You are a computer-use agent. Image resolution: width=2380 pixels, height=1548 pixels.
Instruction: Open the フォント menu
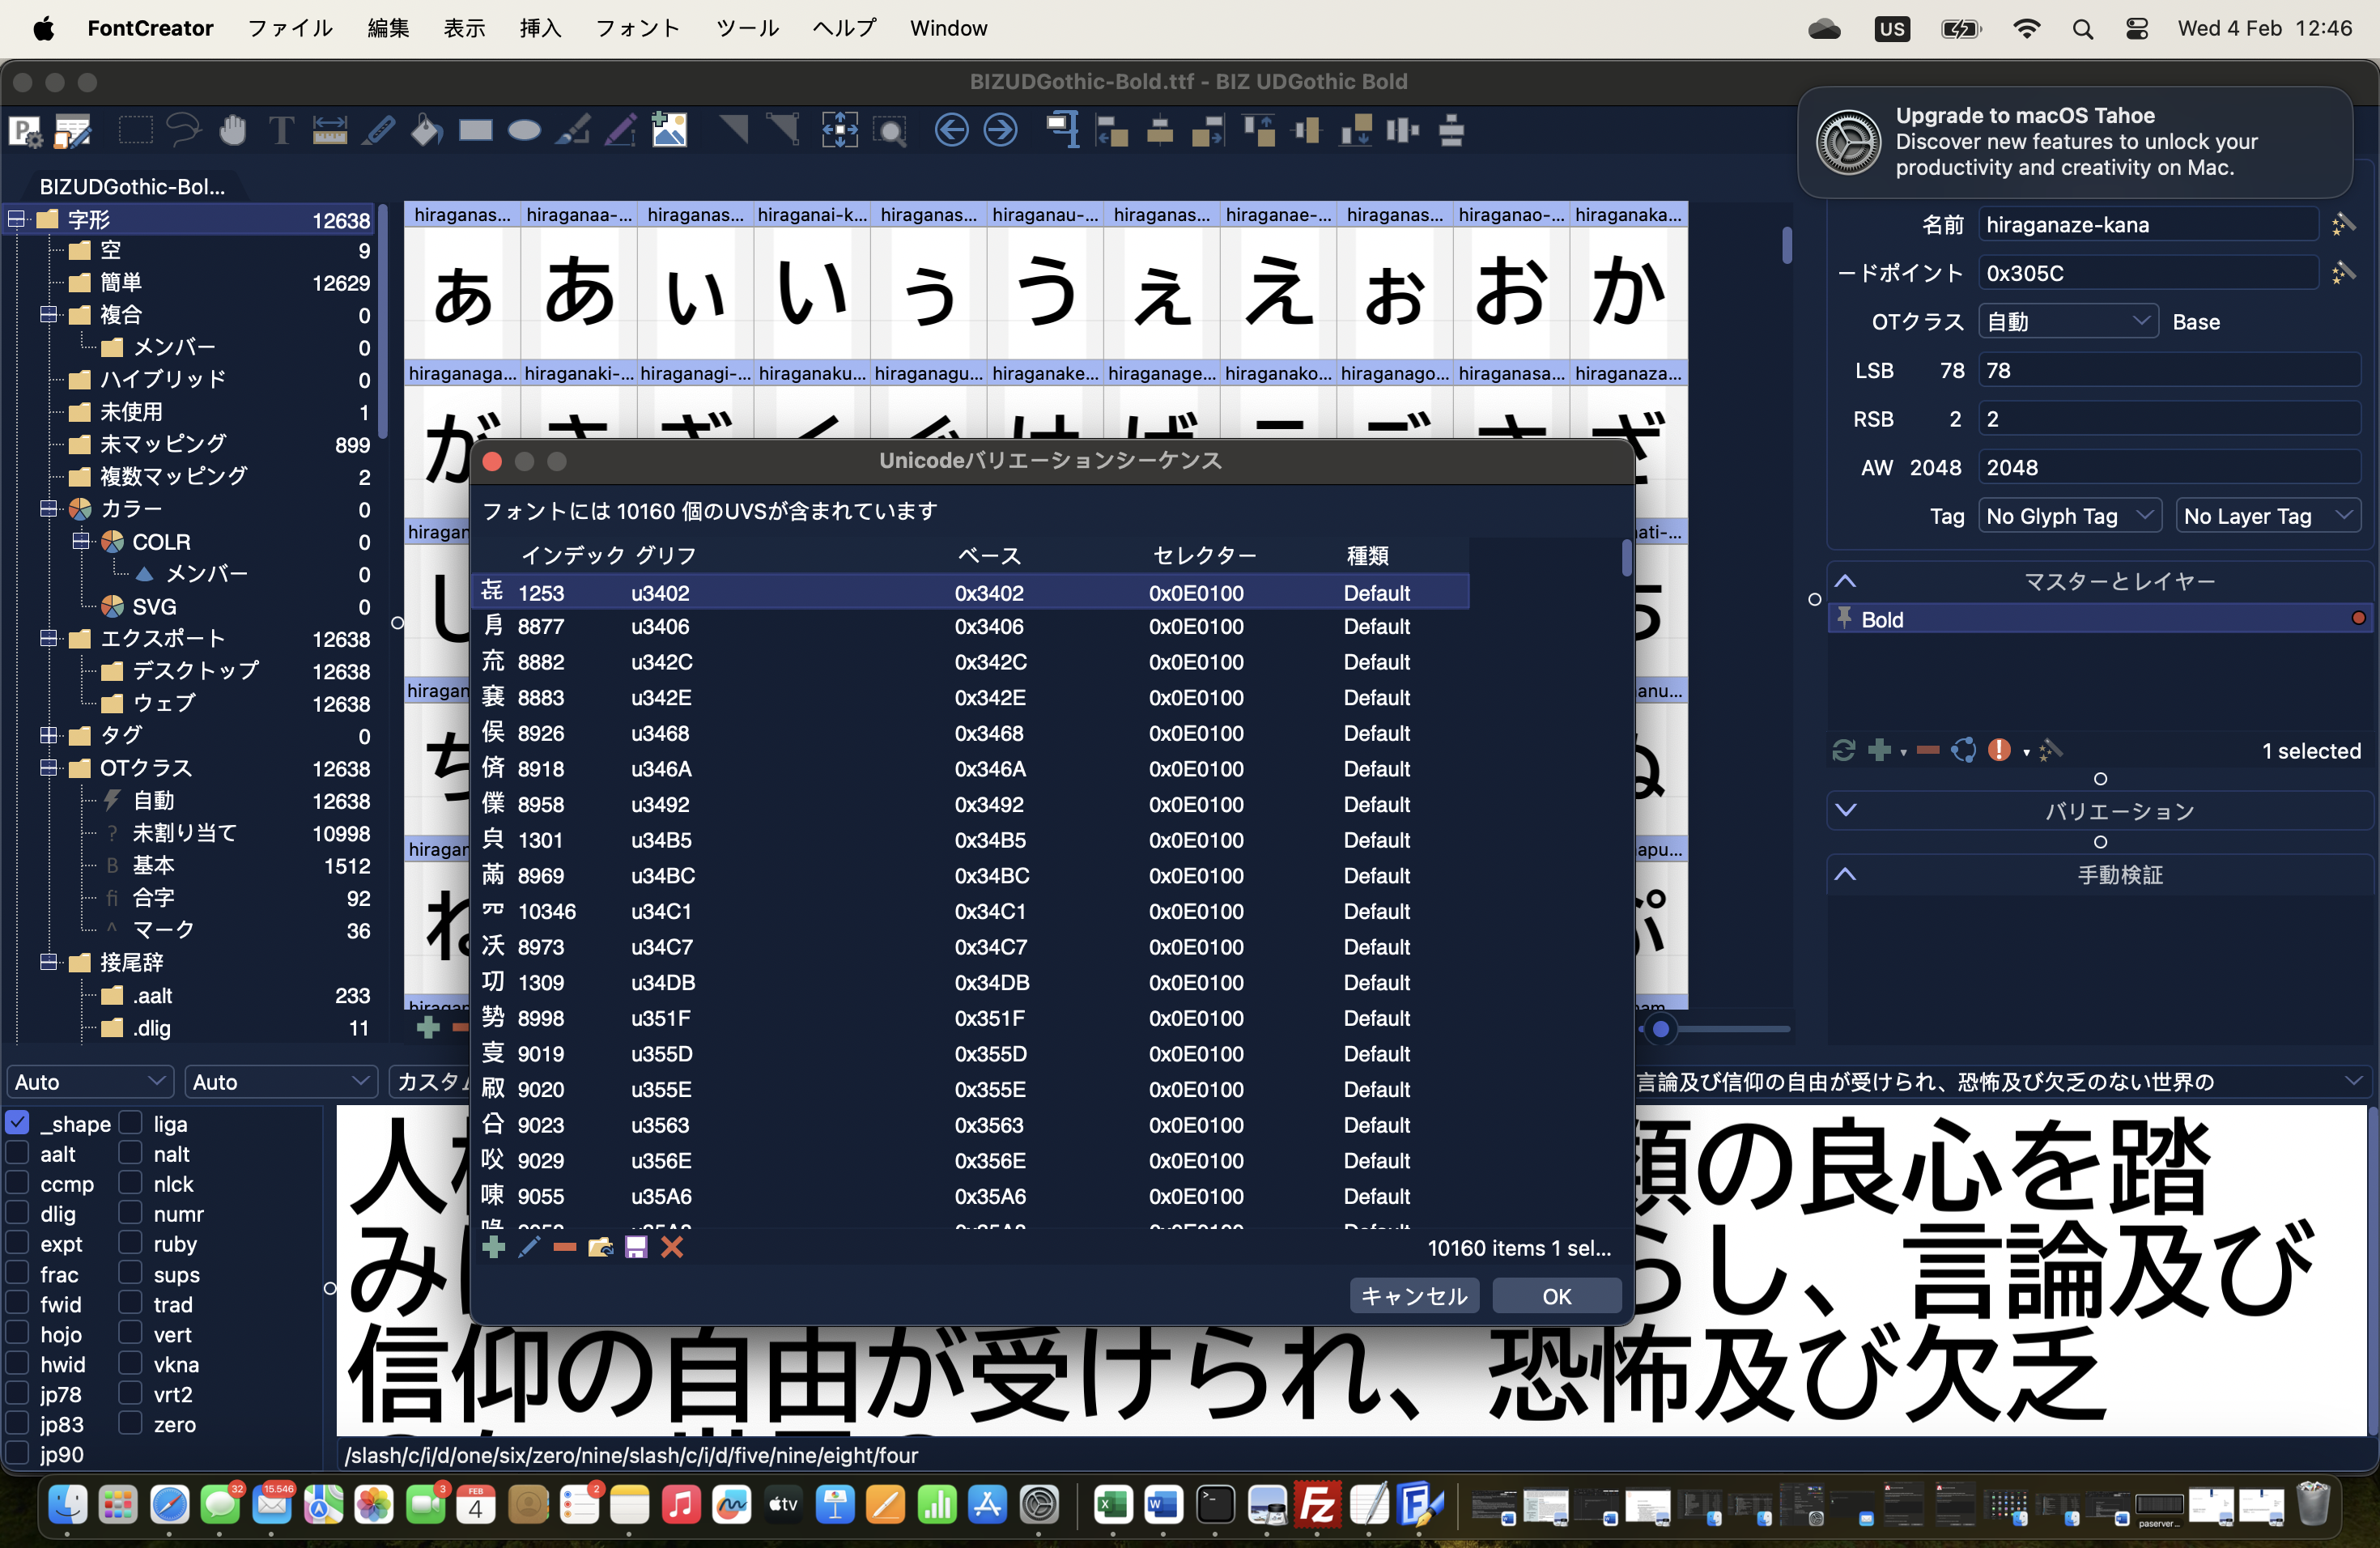pos(637,28)
